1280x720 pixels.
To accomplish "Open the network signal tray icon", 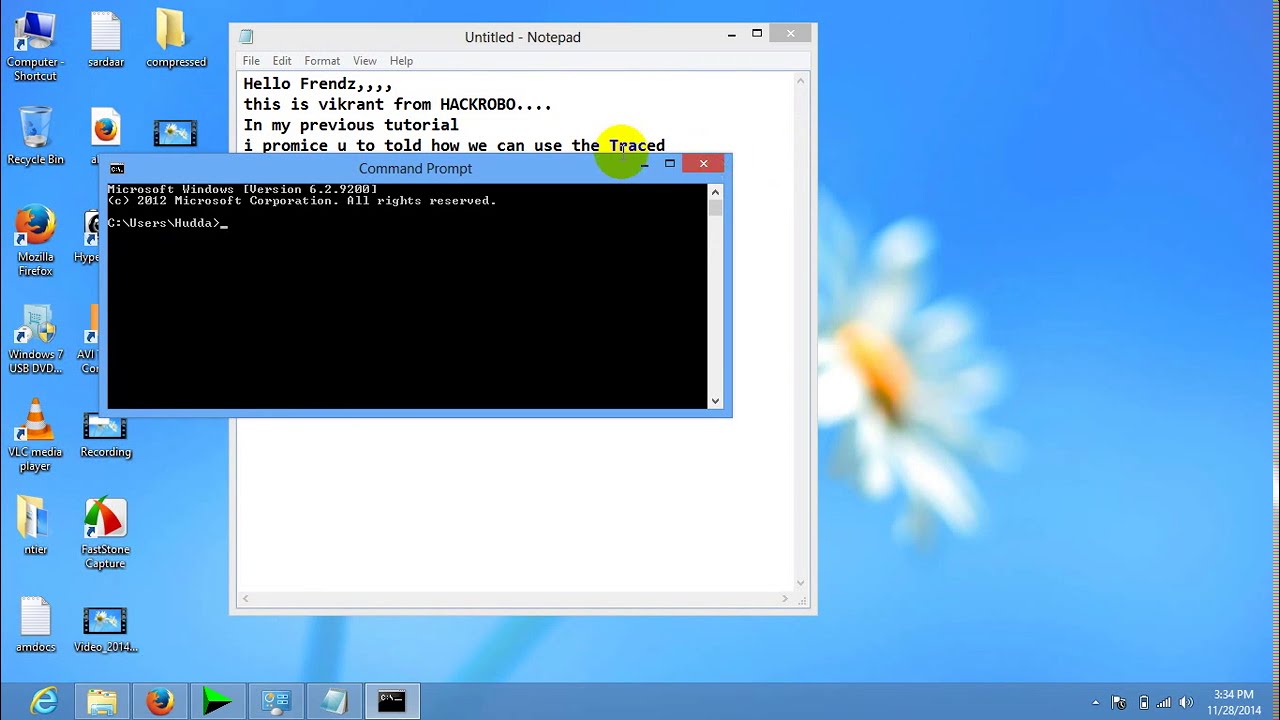I will 1164,702.
